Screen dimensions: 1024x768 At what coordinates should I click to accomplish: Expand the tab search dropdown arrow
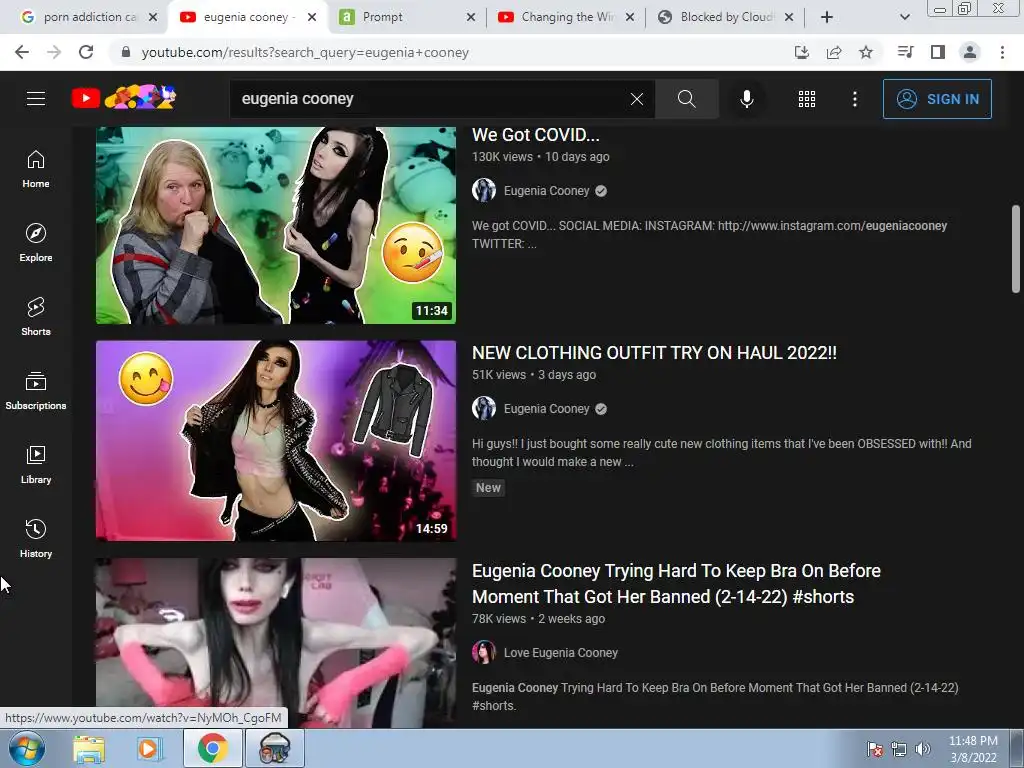[x=904, y=17]
